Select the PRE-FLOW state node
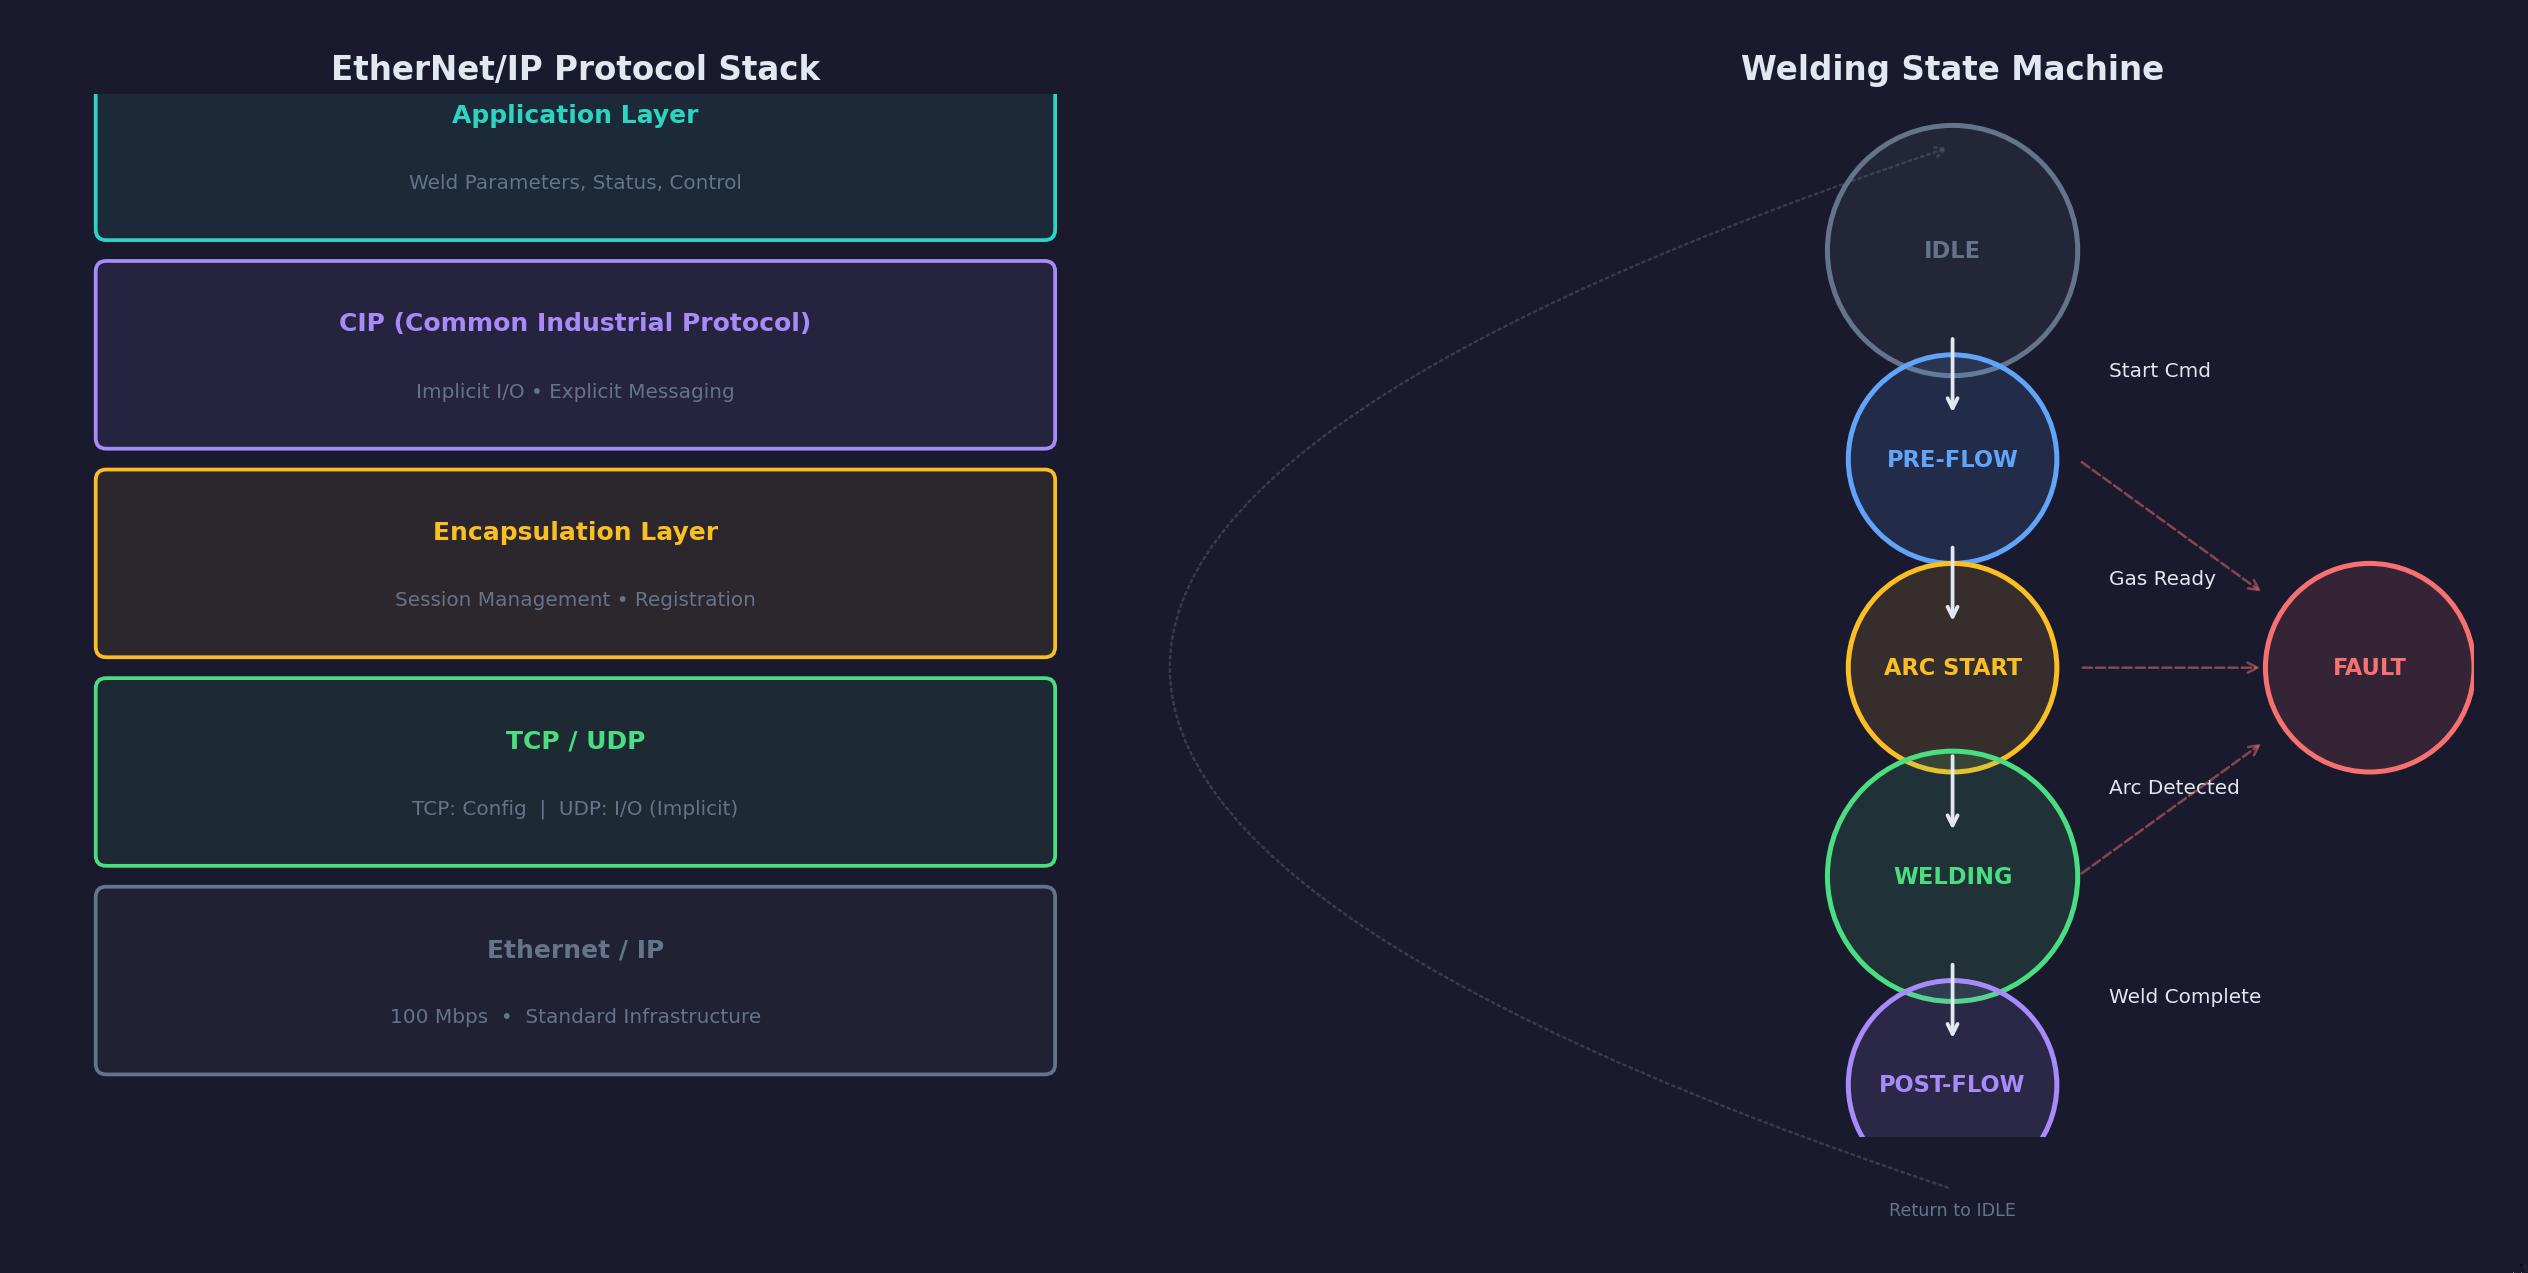The height and width of the screenshot is (1273, 2528). pos(1951,459)
